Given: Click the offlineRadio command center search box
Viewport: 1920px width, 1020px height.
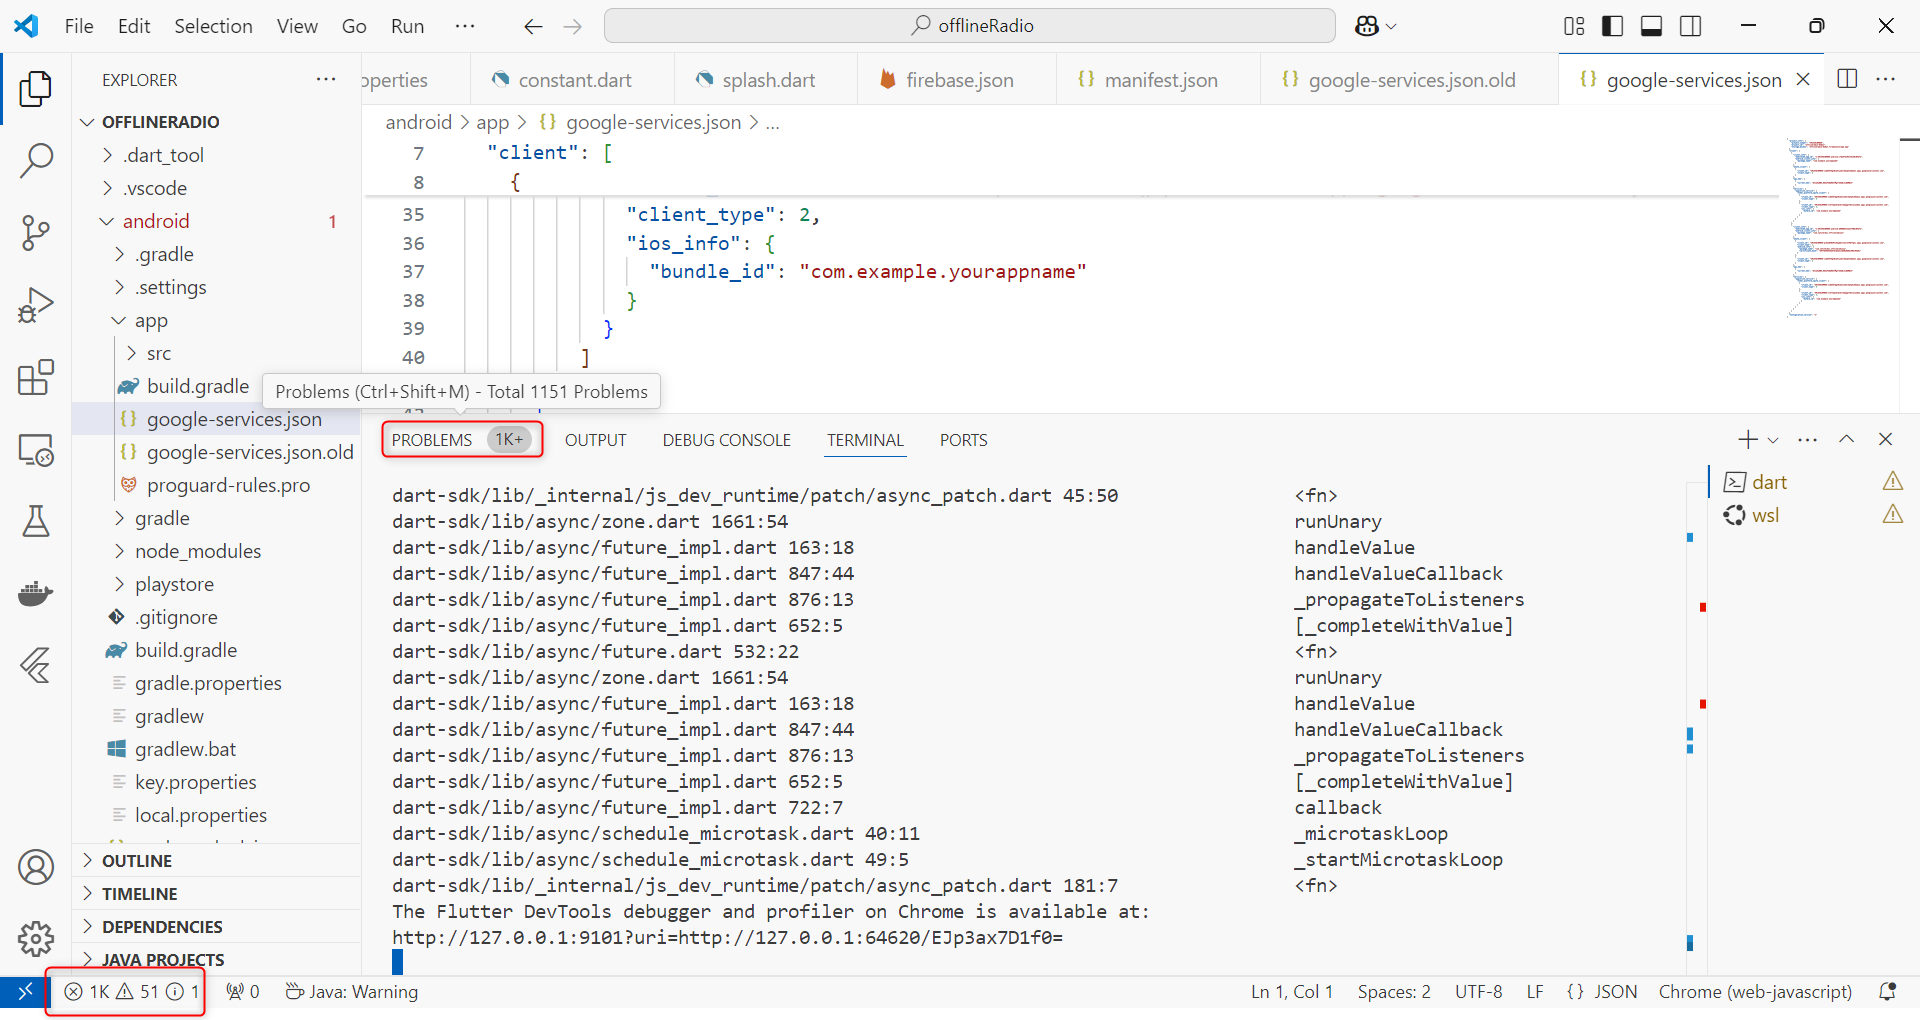Looking at the screenshot, I should [x=969, y=26].
